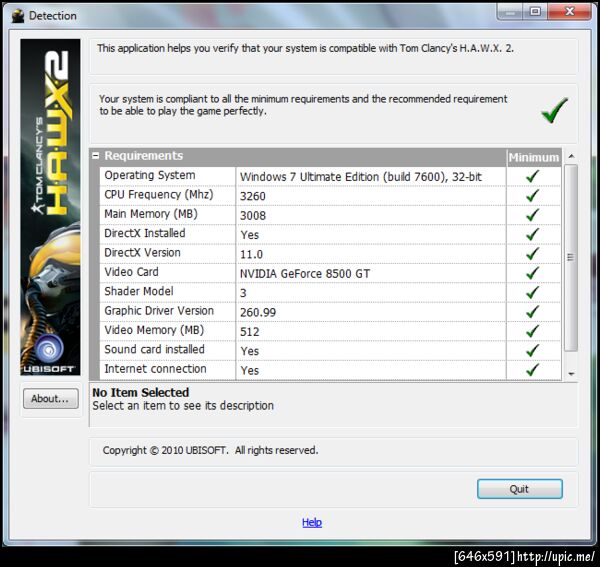This screenshot has width=600, height=567.
Task: Open the Help link
Action: [x=312, y=522]
